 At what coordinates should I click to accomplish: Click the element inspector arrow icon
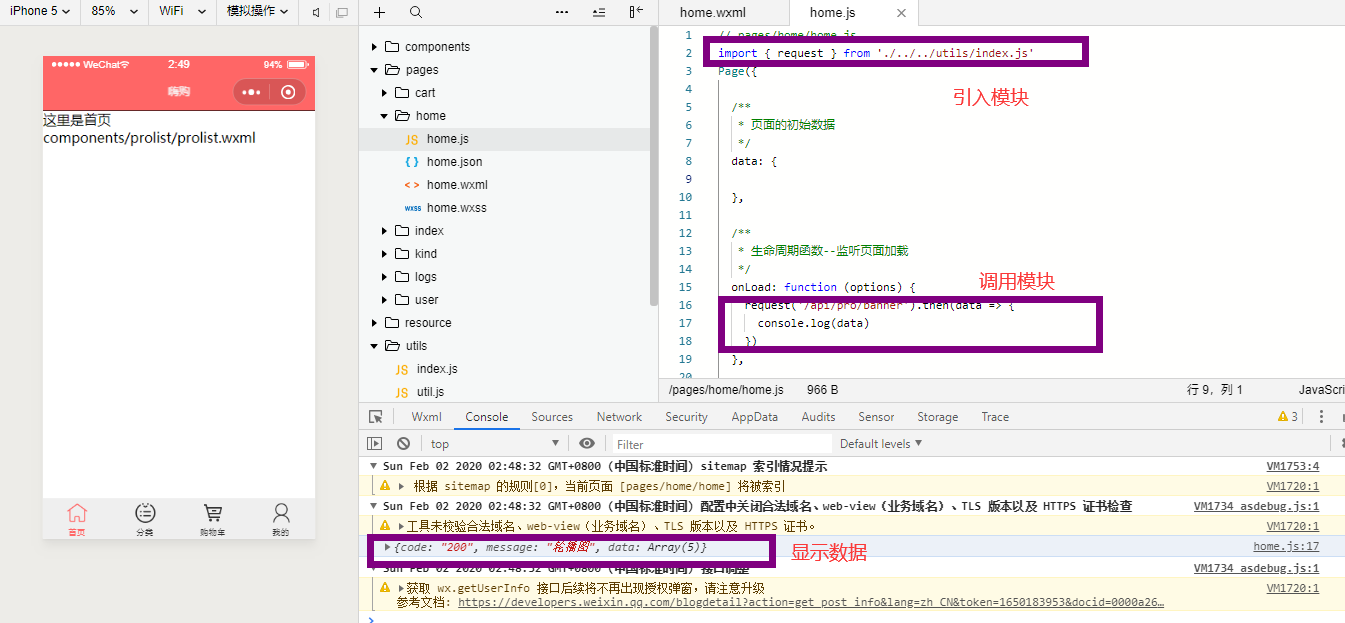376,417
